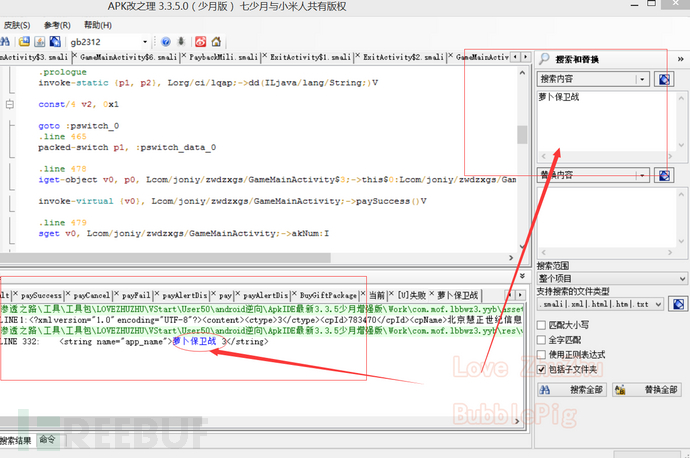This screenshot has height=458, width=690.
Task: Uncheck the 包括子文件夹 checkbox
Action: [542, 369]
